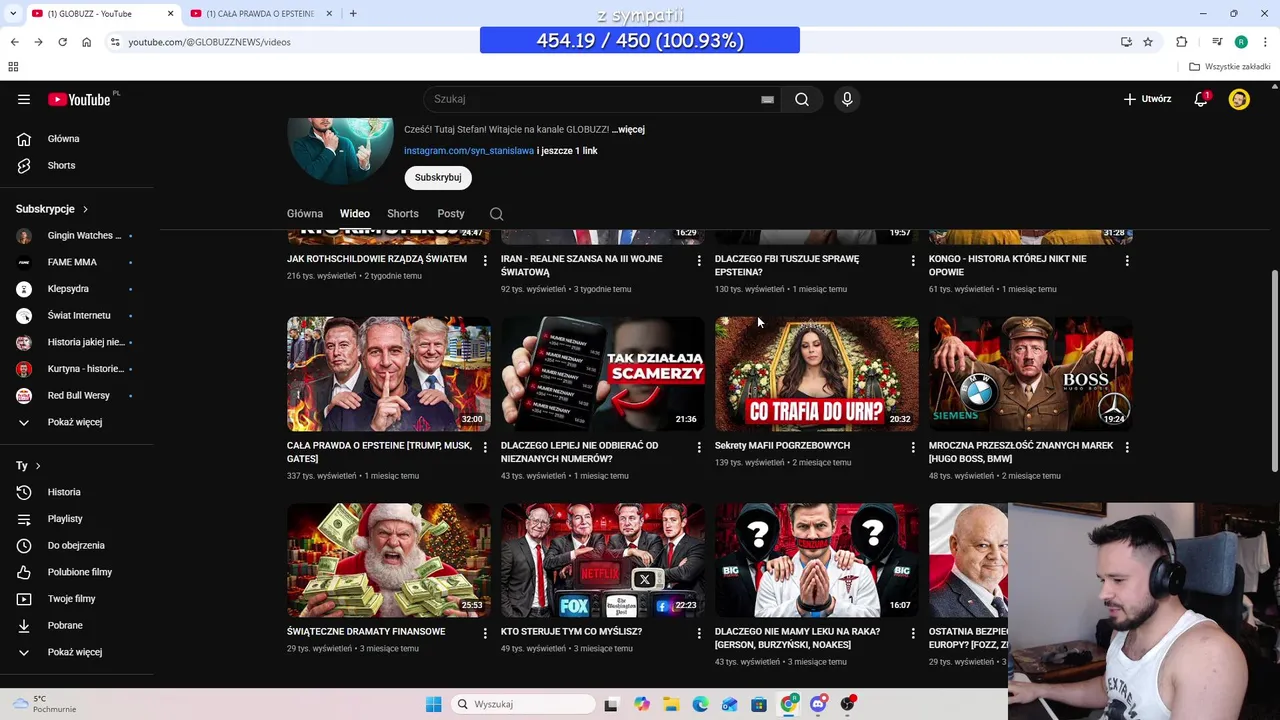Open Copilot from the taskbar
This screenshot has width=1280, height=720.
point(642,704)
